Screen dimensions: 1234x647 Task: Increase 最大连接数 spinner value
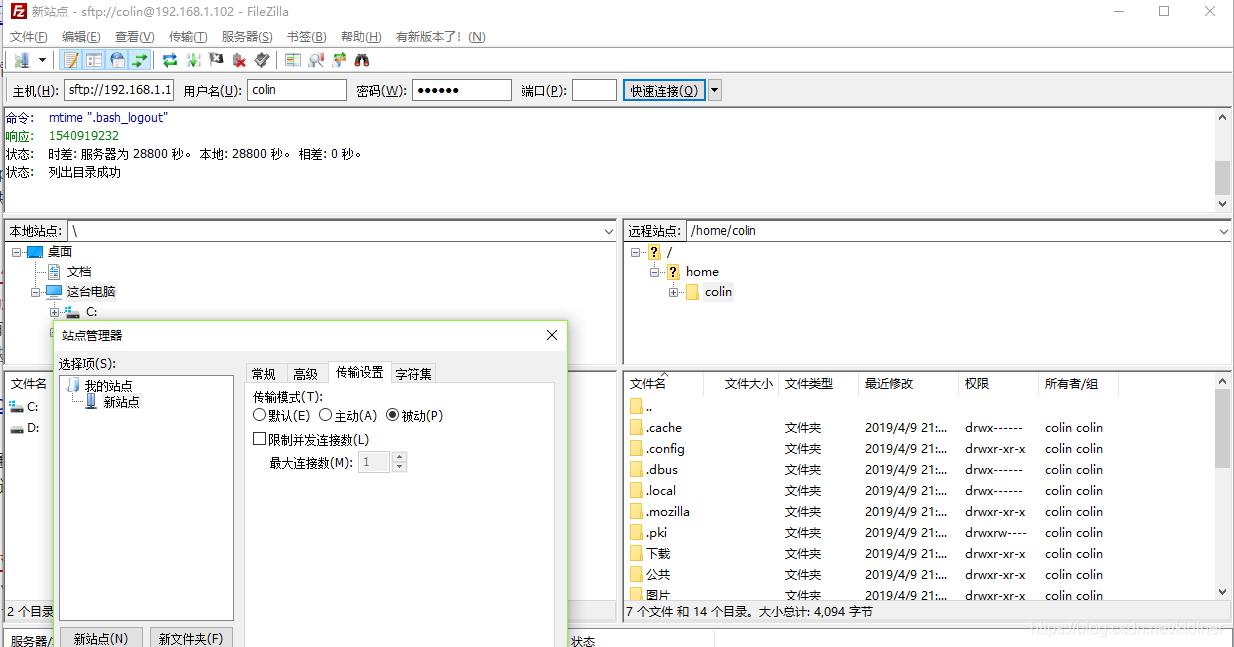tap(400, 457)
